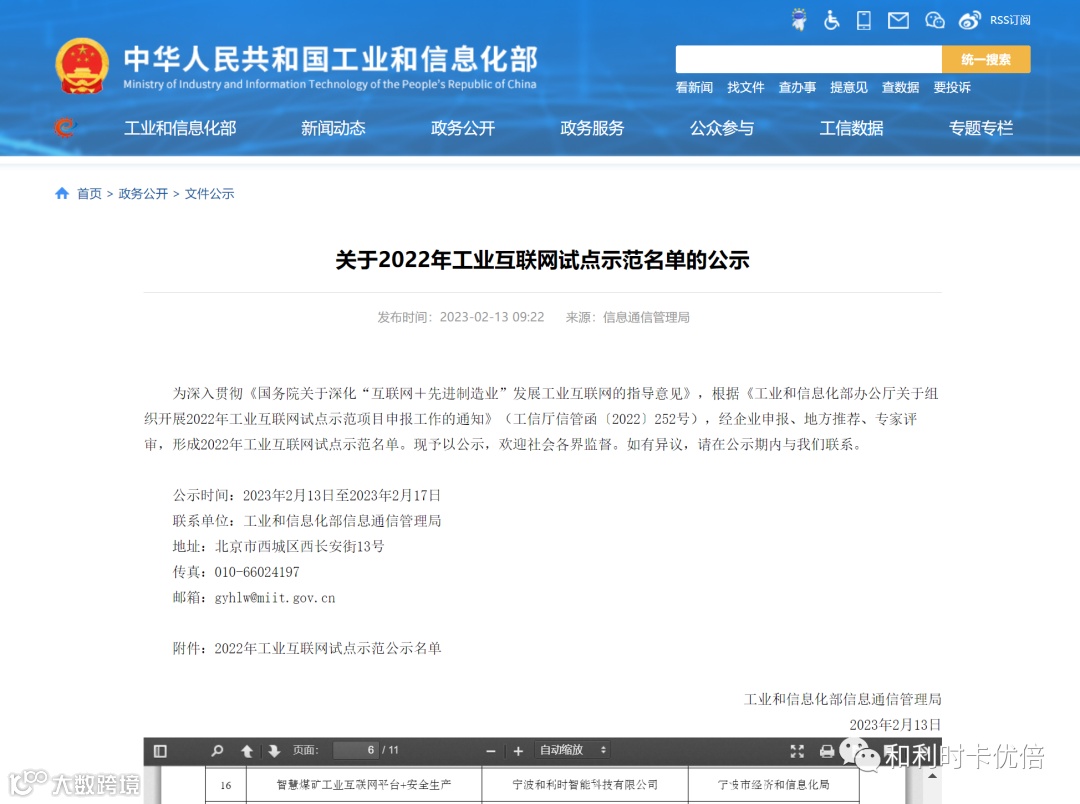Zoom in PDF with plus button

[519, 751]
